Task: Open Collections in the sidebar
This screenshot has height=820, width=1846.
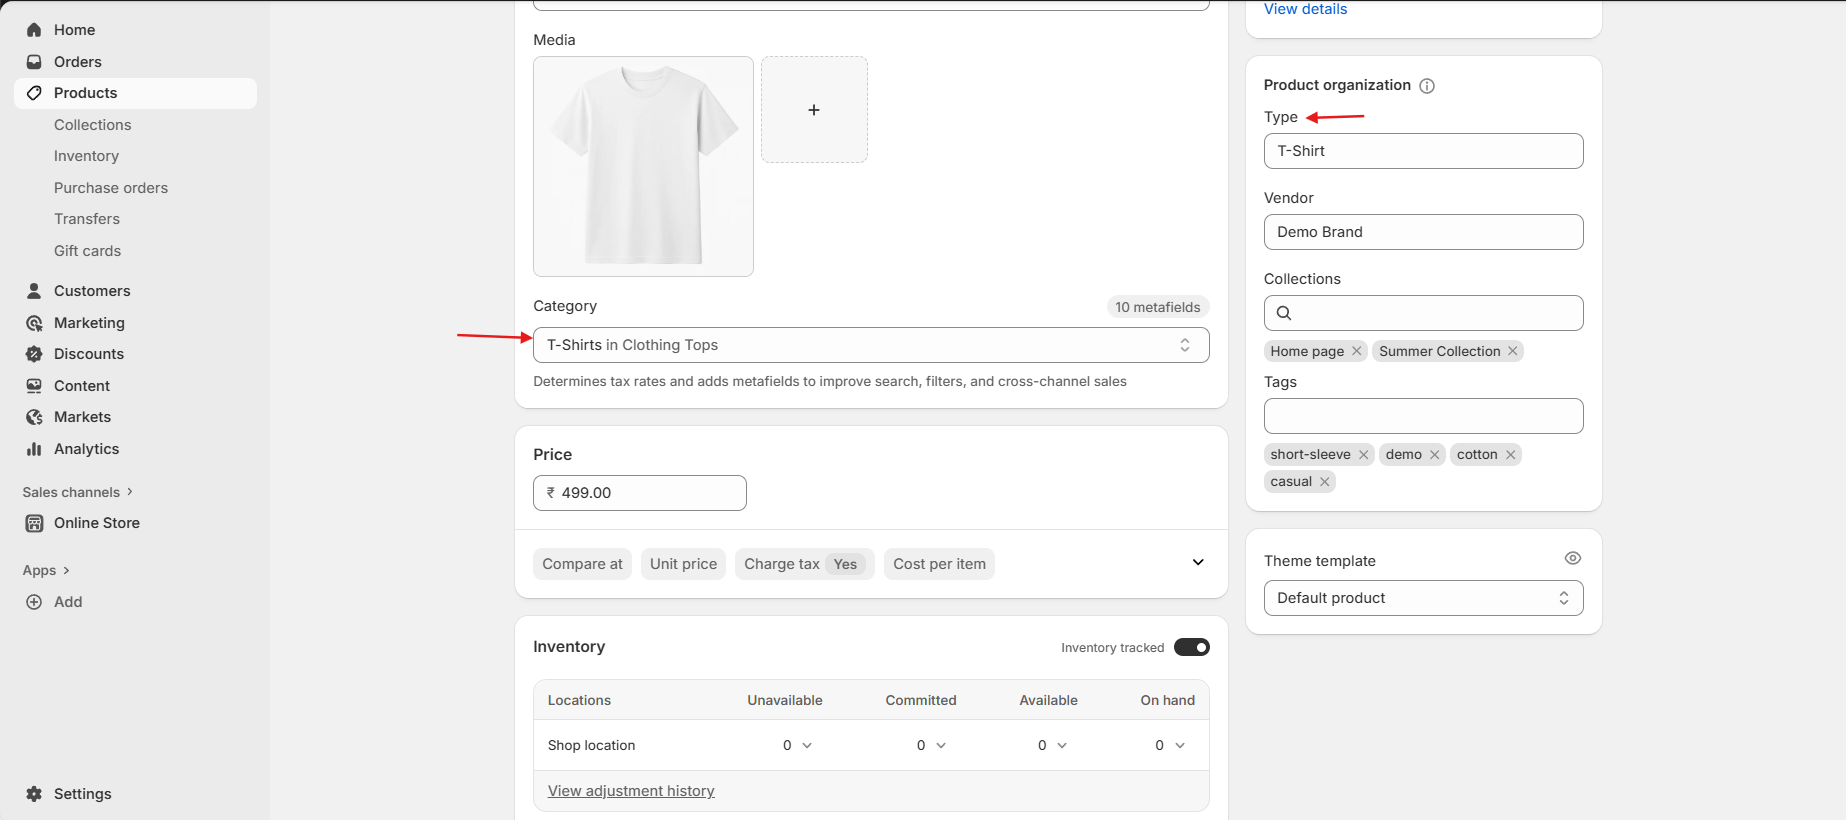Action: 93,125
